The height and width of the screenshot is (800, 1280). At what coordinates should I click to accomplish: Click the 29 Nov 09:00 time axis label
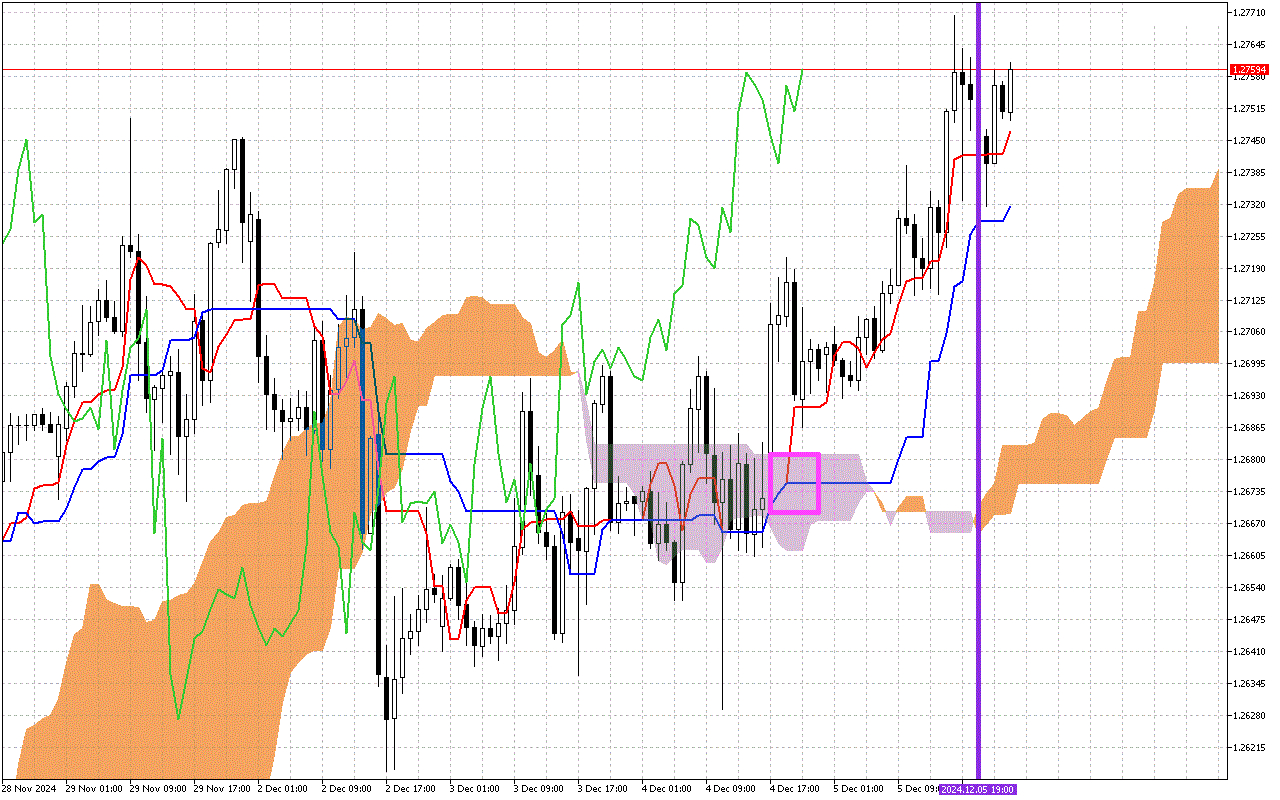[x=159, y=789]
